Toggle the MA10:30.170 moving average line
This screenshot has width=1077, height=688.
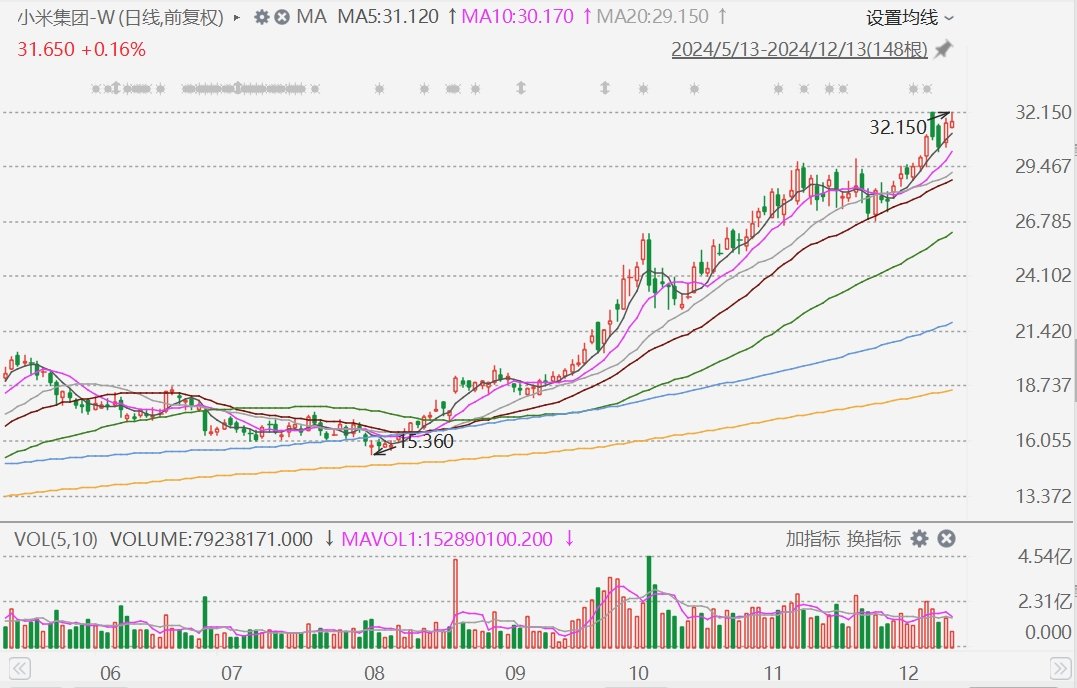coord(517,16)
